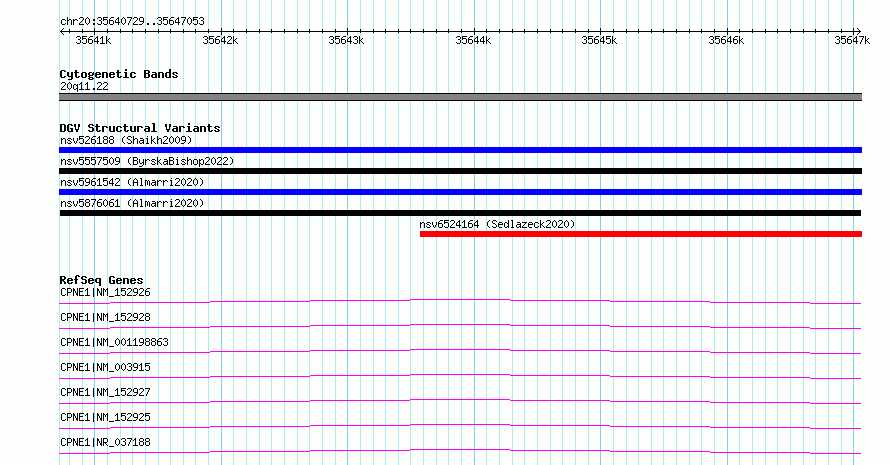890x465 pixels.
Task: Click the red bar for nsv6524164
Action: pos(641,234)
